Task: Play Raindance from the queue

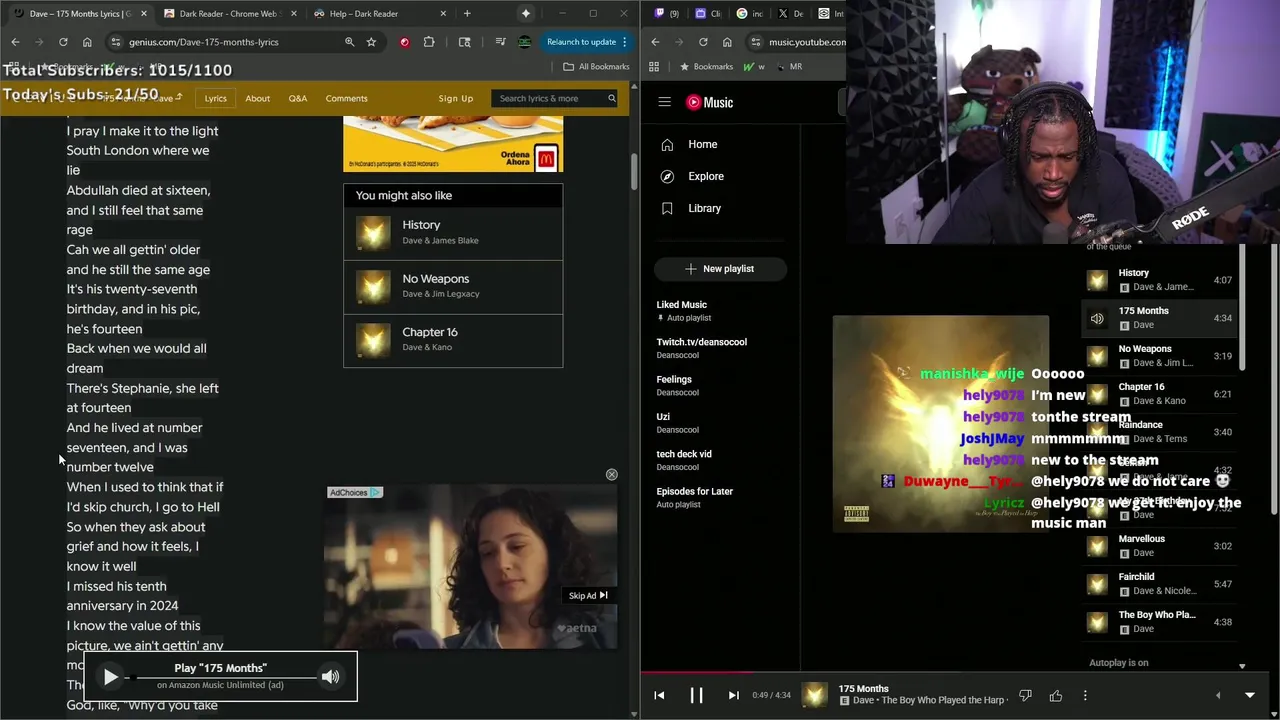Action: pos(1160,432)
